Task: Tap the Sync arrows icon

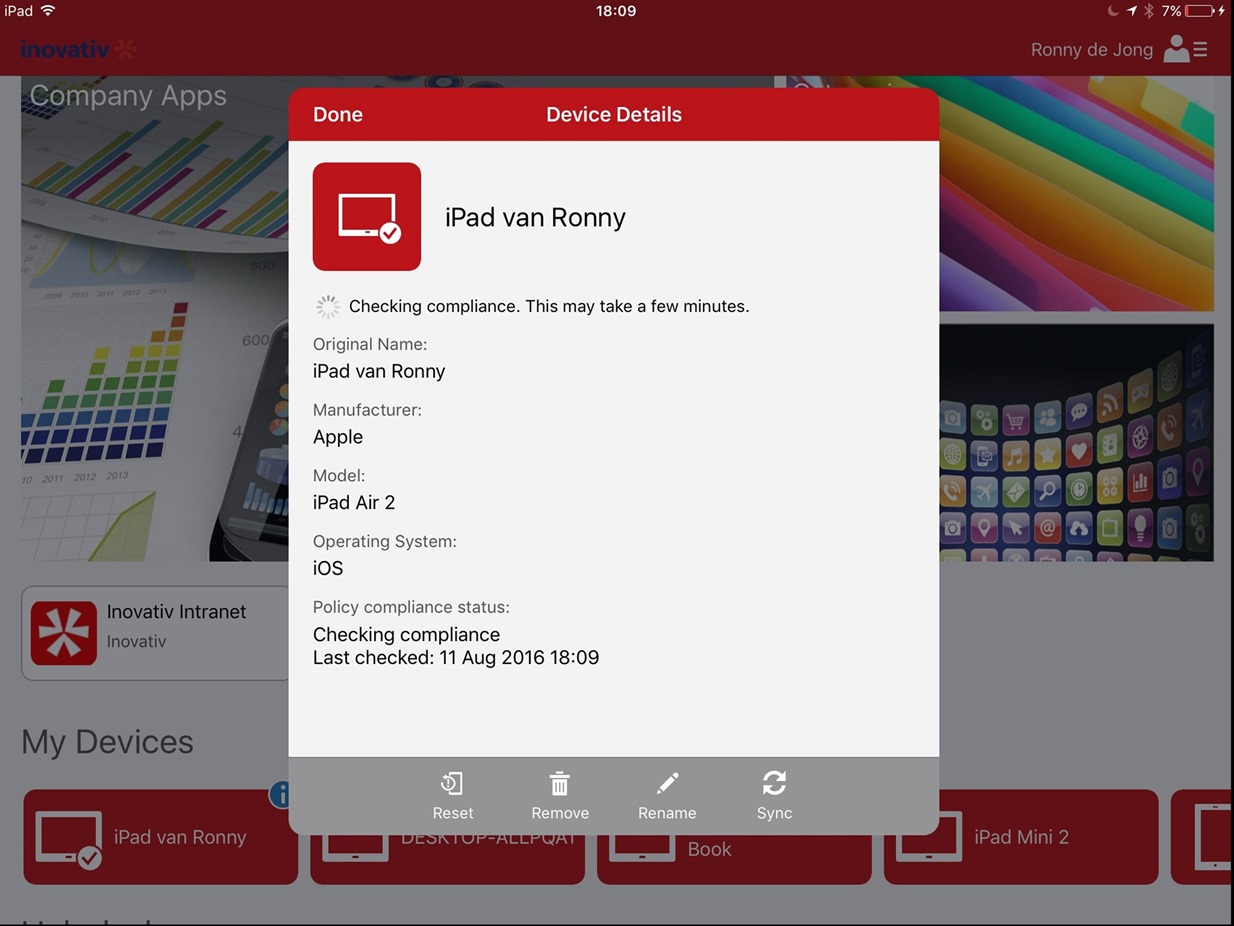Action: pyautogui.click(x=774, y=783)
